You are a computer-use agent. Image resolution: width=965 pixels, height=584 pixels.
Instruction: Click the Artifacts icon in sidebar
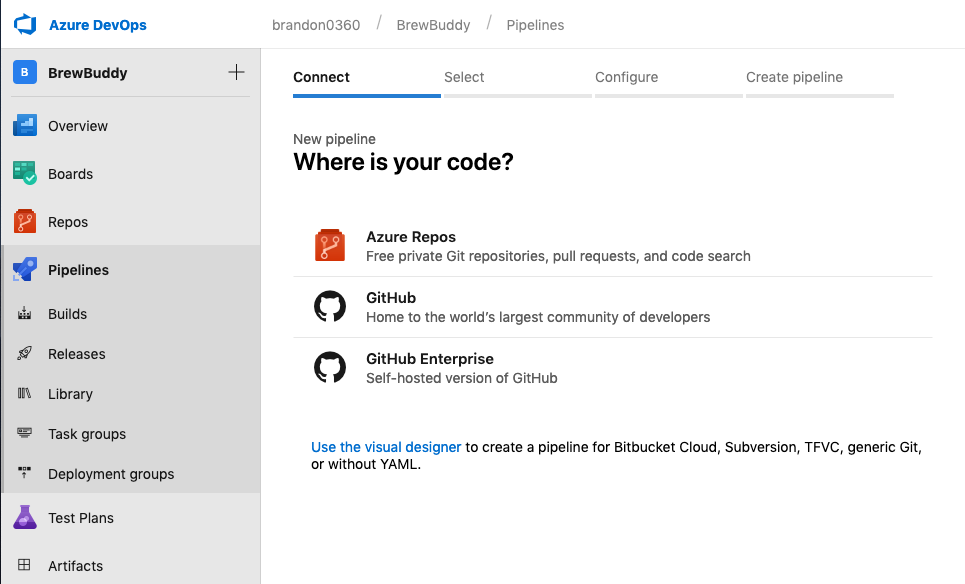(x=24, y=565)
